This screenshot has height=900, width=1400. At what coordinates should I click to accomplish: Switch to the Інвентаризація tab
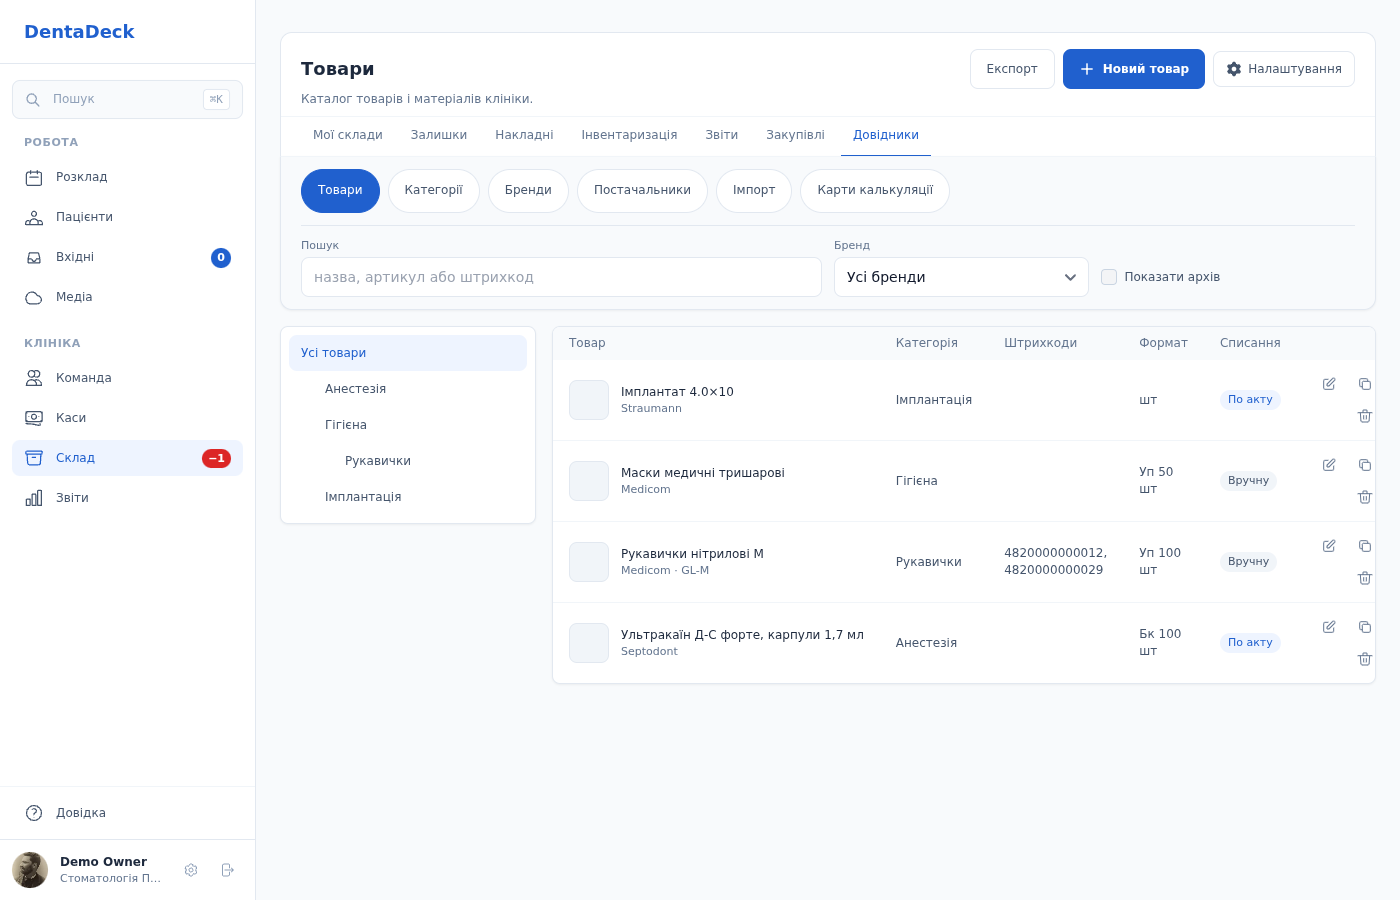click(629, 135)
